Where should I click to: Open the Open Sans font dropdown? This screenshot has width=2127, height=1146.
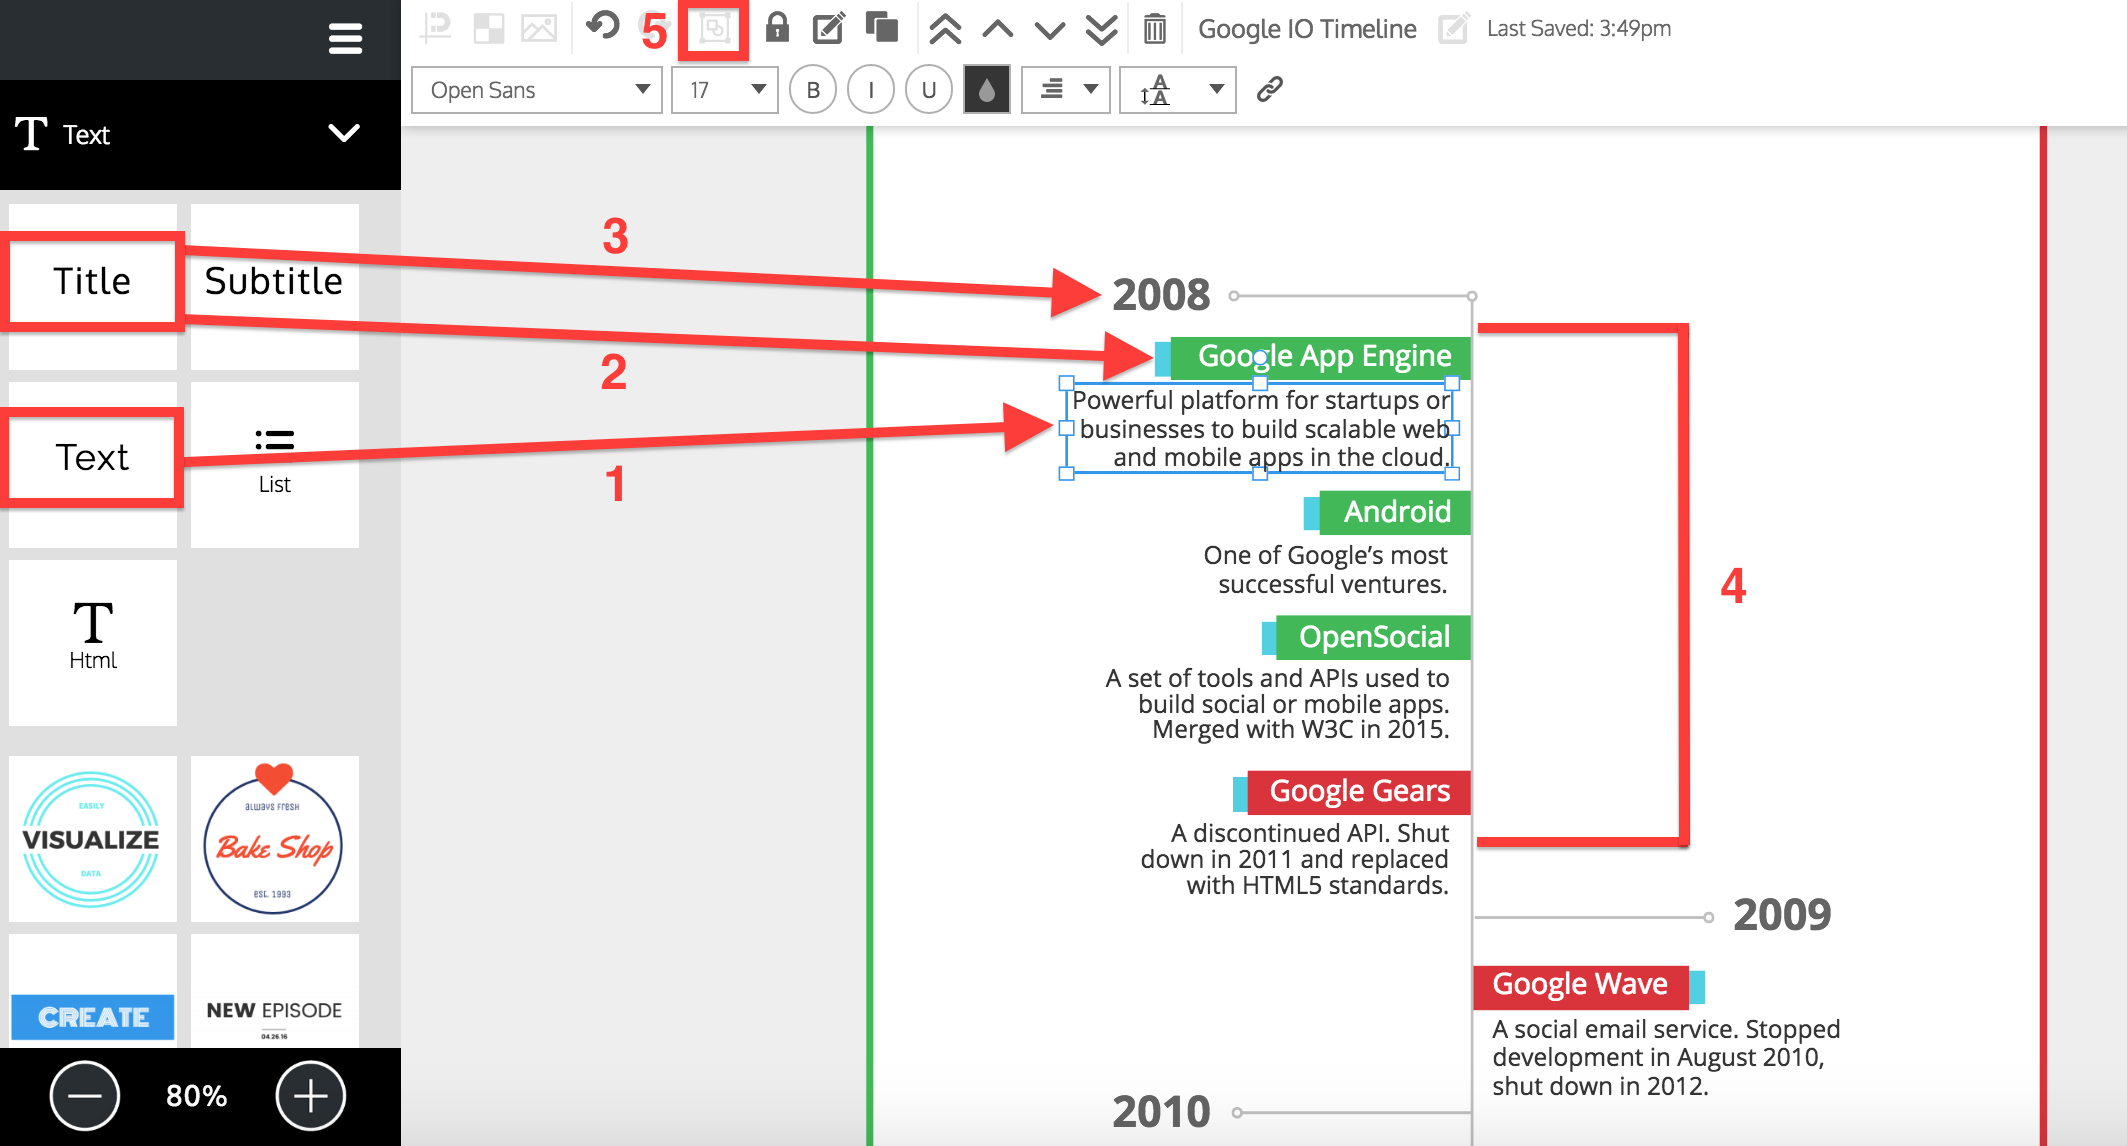[537, 90]
